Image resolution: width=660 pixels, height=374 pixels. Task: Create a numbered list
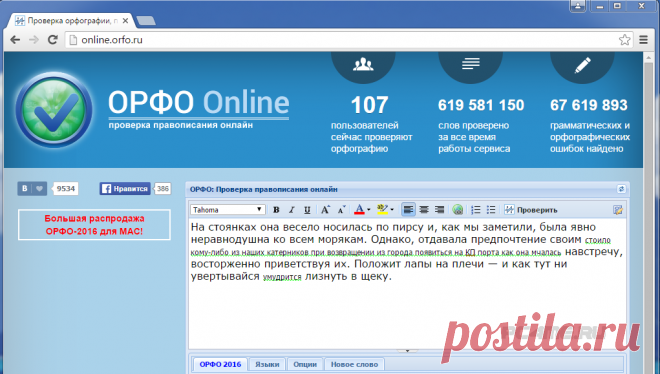(x=476, y=210)
